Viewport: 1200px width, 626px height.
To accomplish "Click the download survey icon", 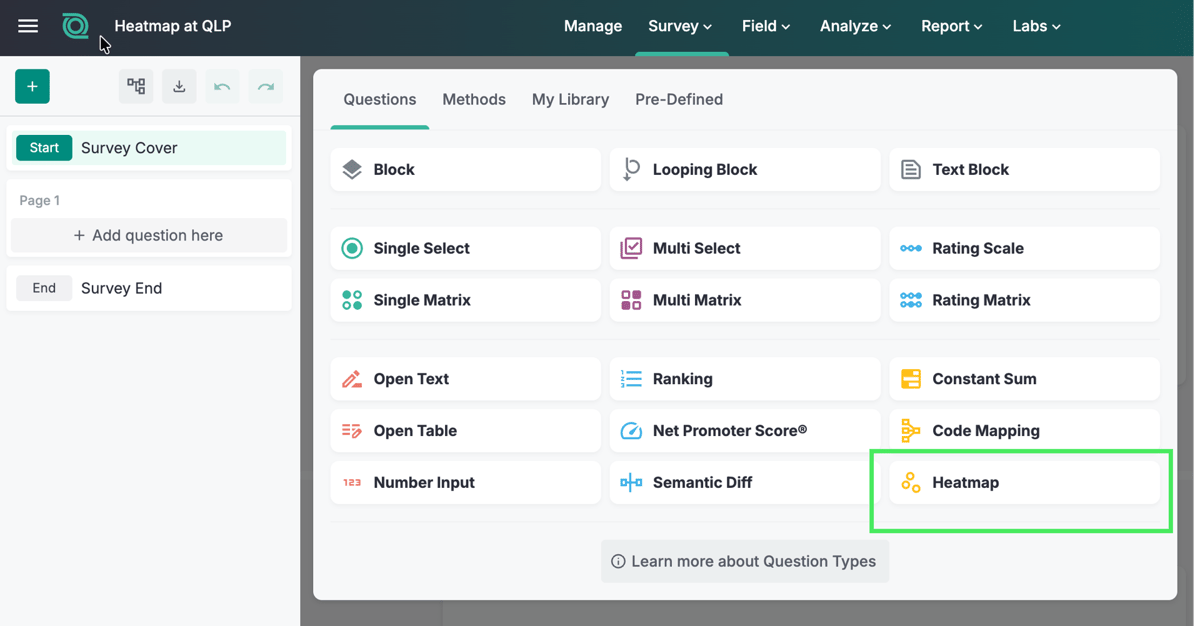I will click(179, 87).
